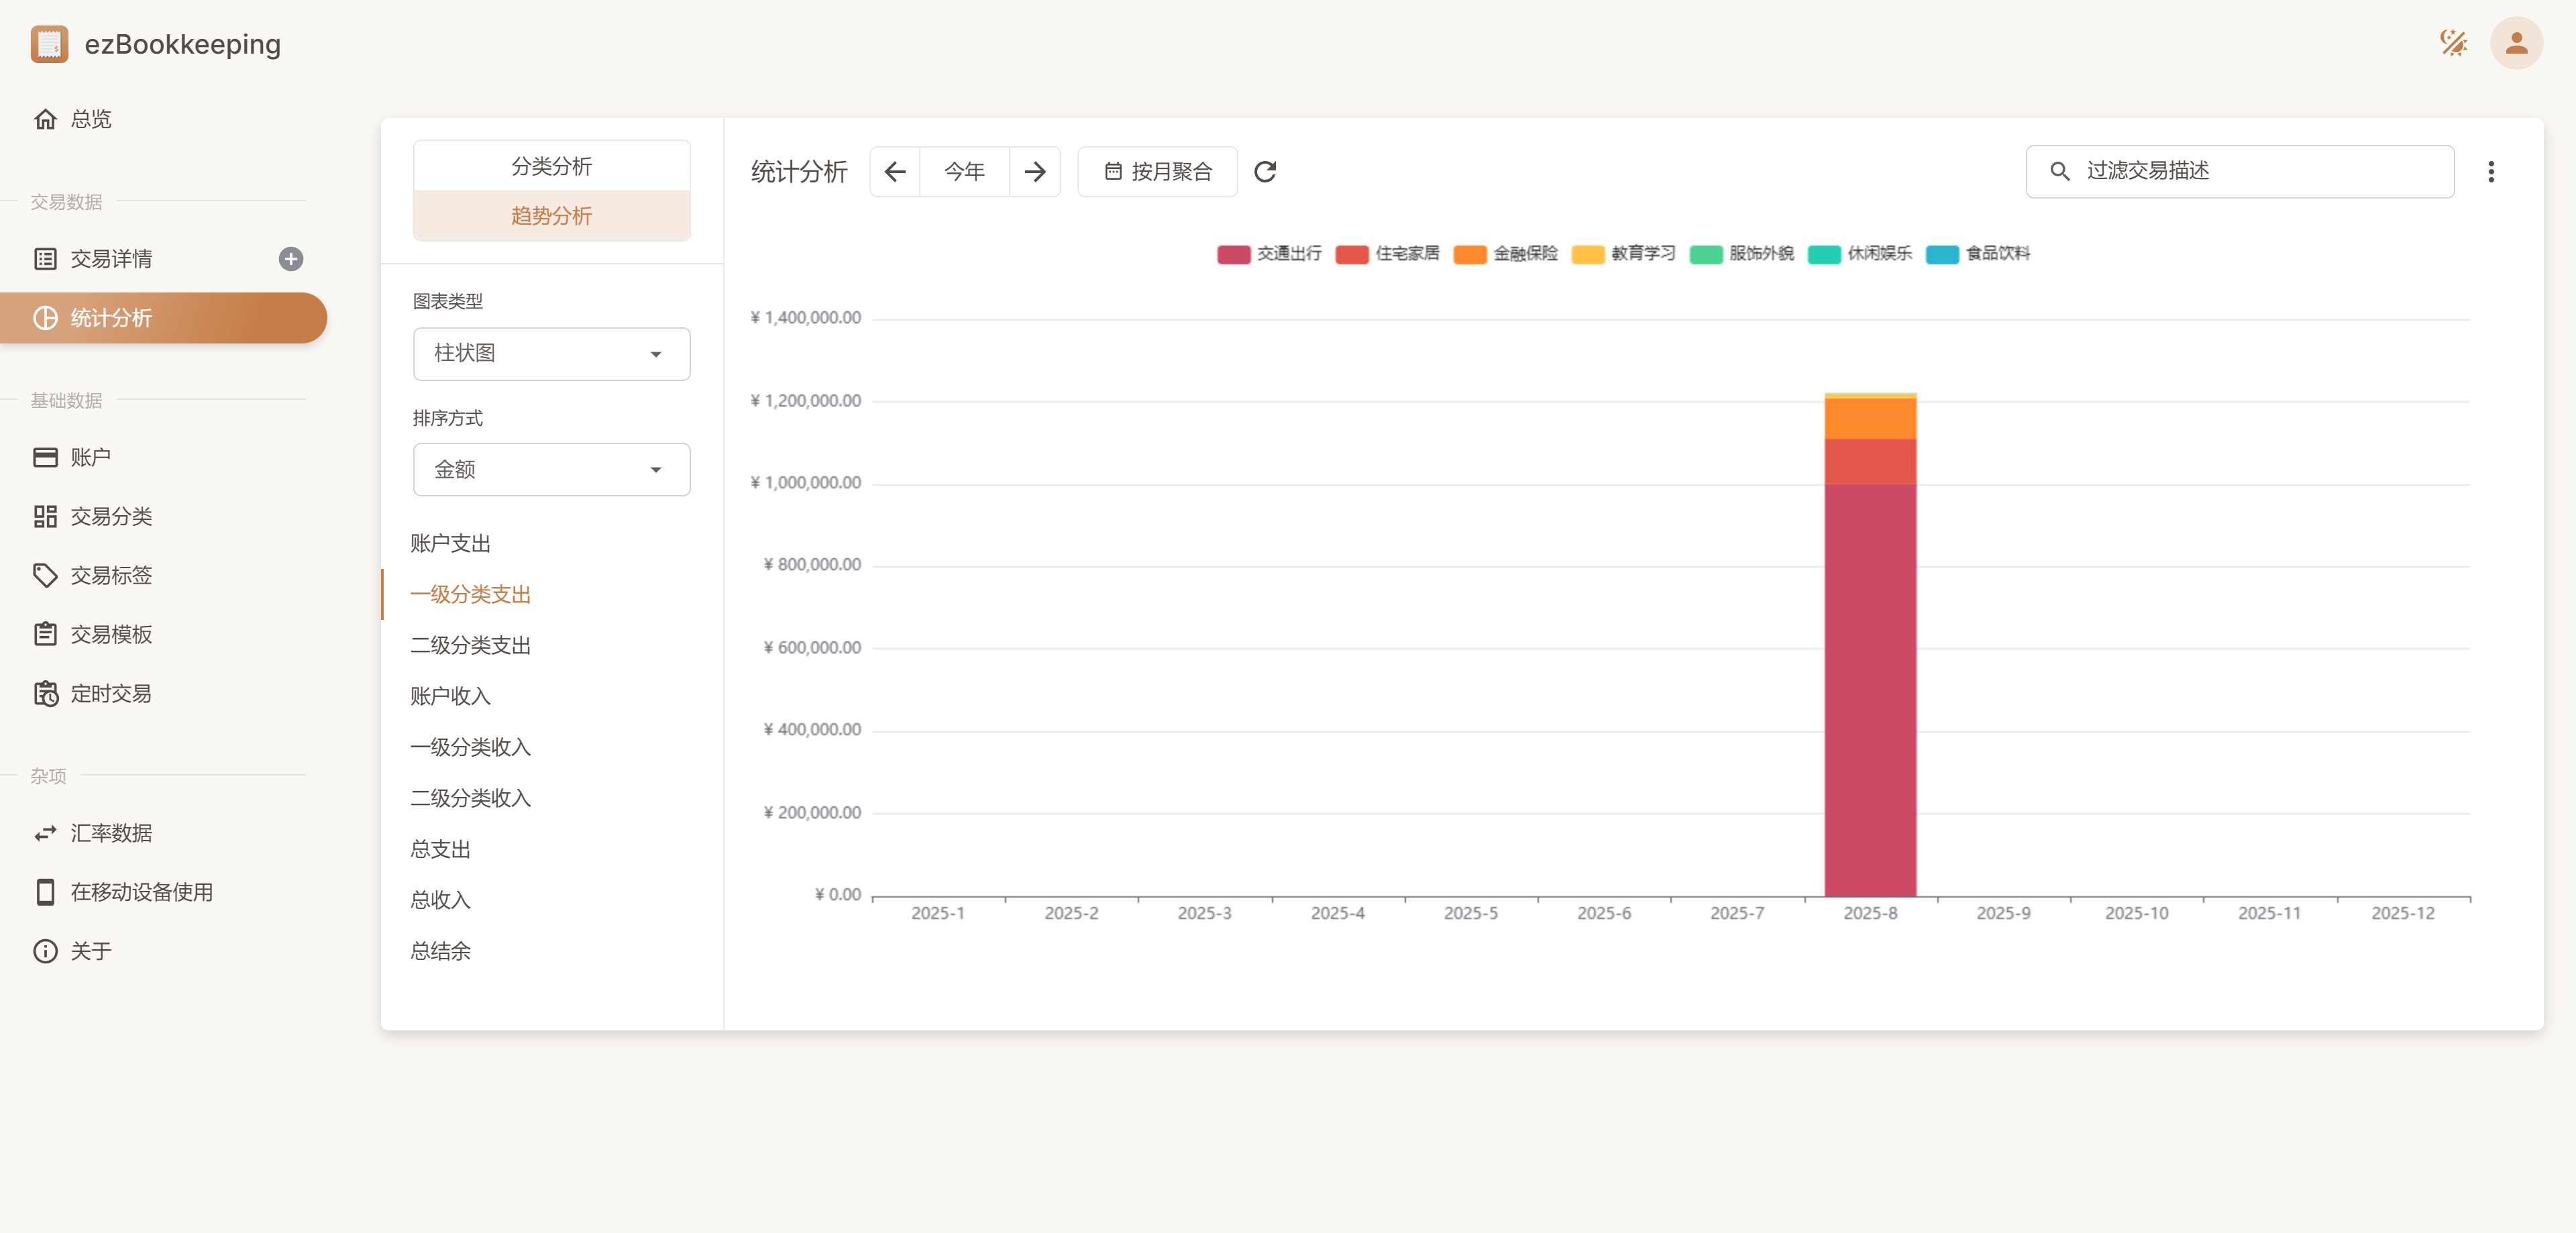Select 二级分类支出 in the list

click(470, 646)
